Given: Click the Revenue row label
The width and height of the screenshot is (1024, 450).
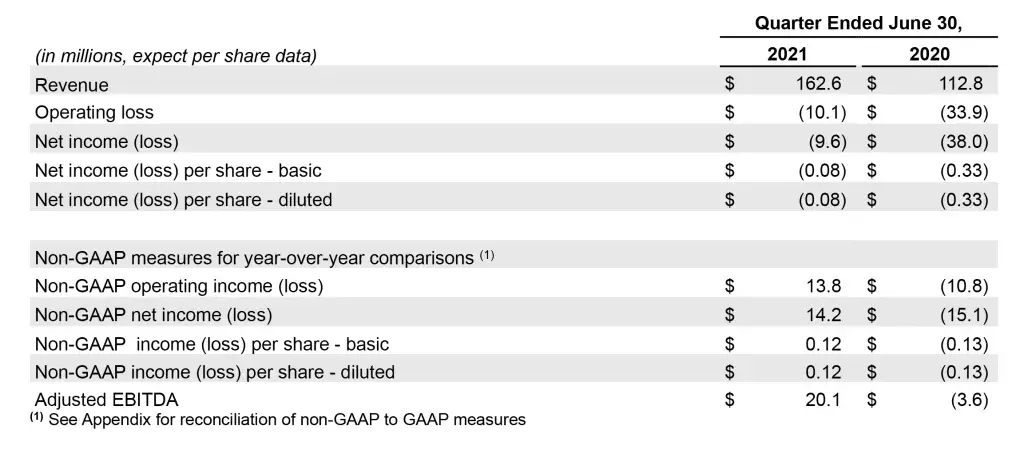Looking at the screenshot, I should click(x=72, y=85).
